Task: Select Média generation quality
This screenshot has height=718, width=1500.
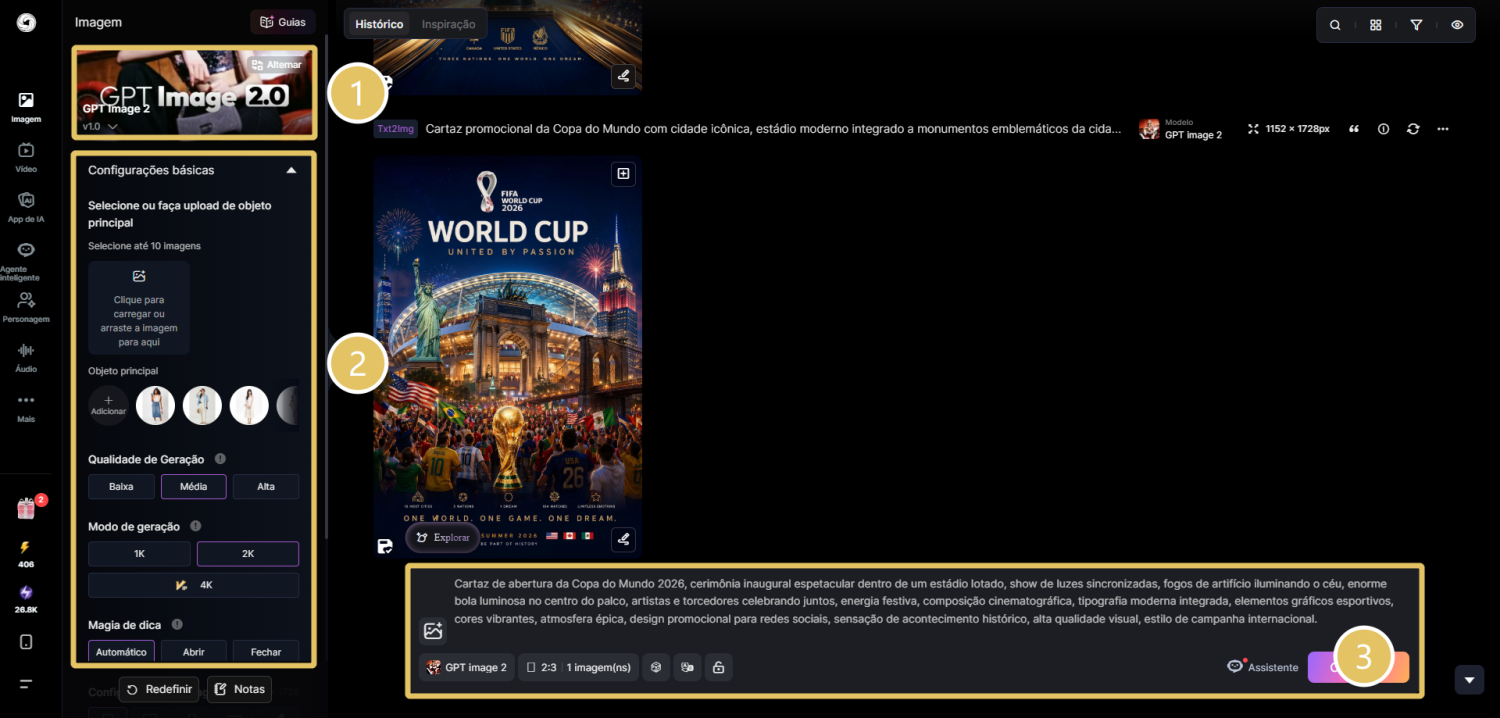Action: 193,486
